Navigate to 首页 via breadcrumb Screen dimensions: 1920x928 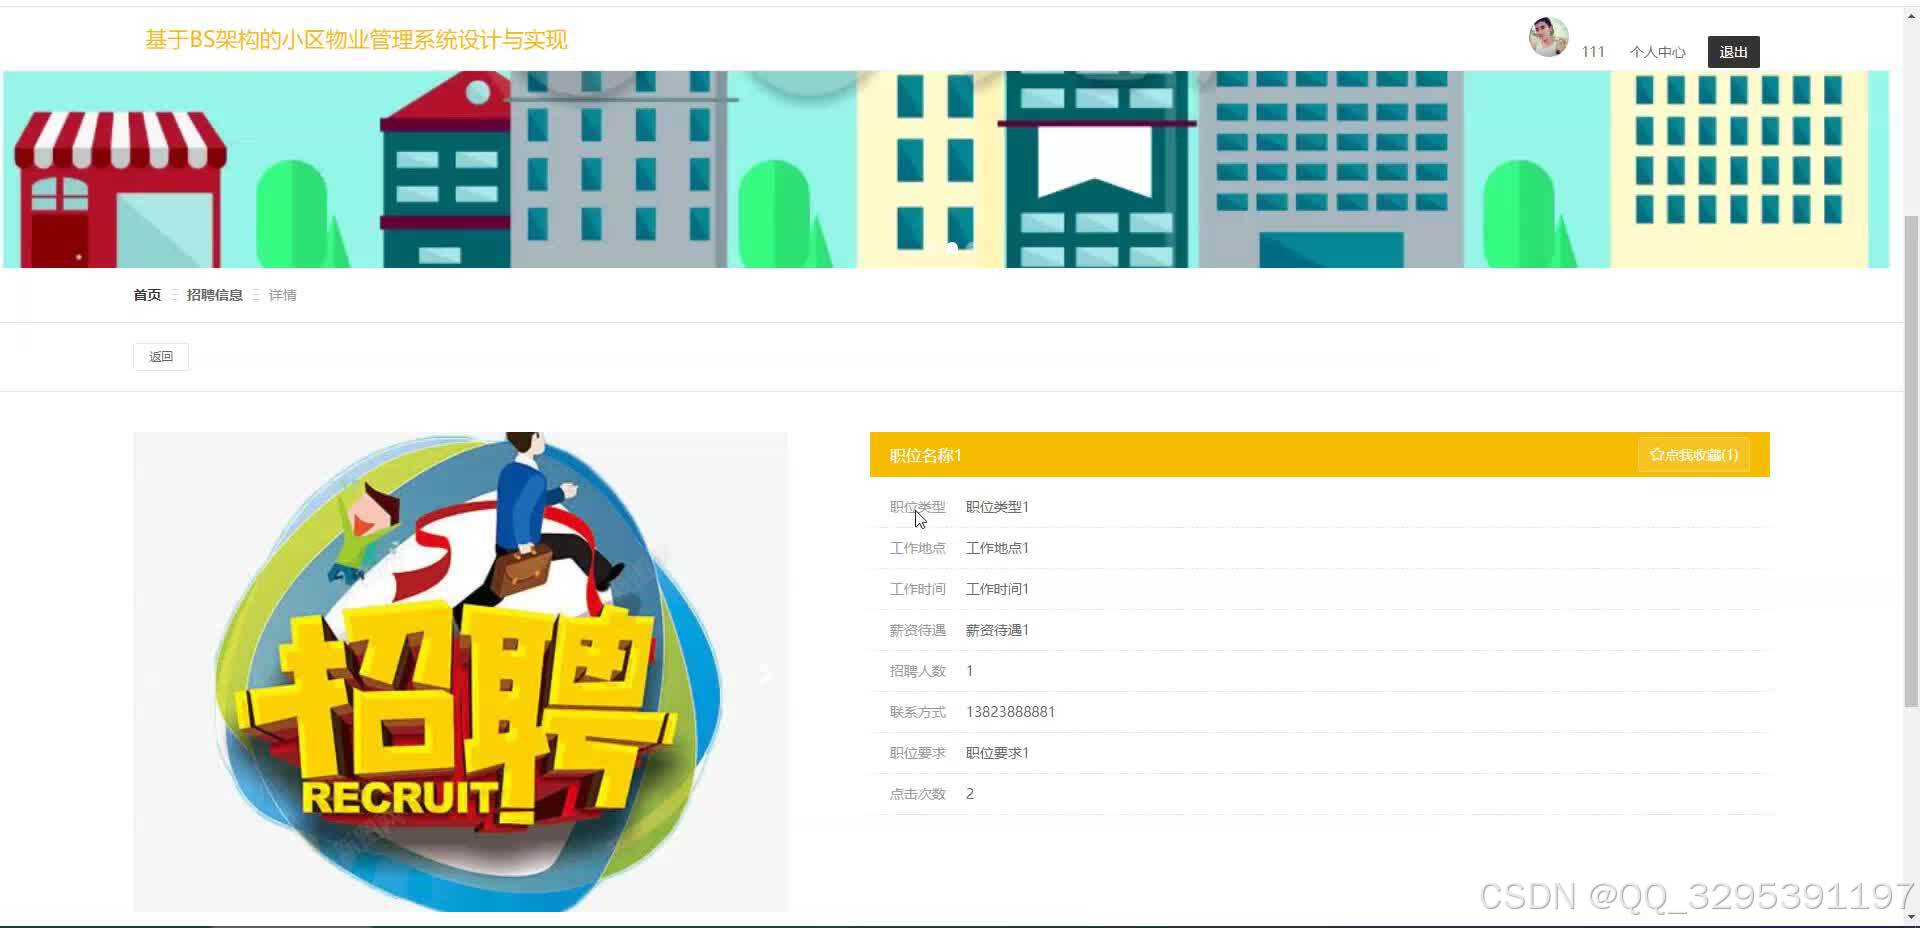pyautogui.click(x=146, y=294)
